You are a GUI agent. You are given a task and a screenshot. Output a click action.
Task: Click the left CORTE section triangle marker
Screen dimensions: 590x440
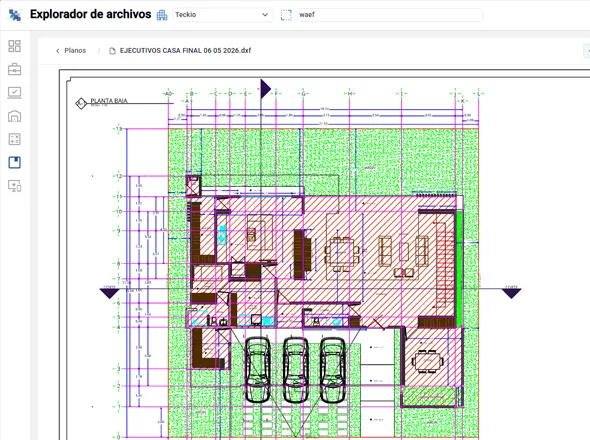point(109,293)
